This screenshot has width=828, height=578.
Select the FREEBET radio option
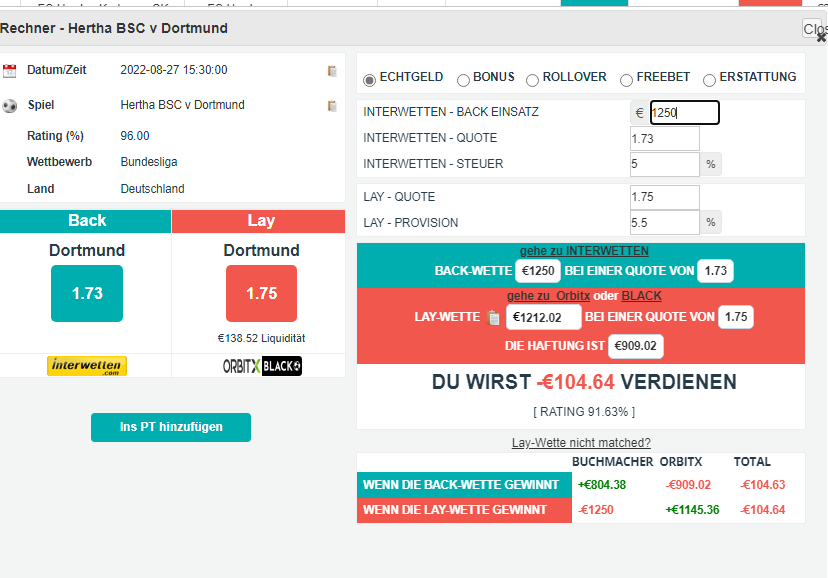(x=627, y=79)
